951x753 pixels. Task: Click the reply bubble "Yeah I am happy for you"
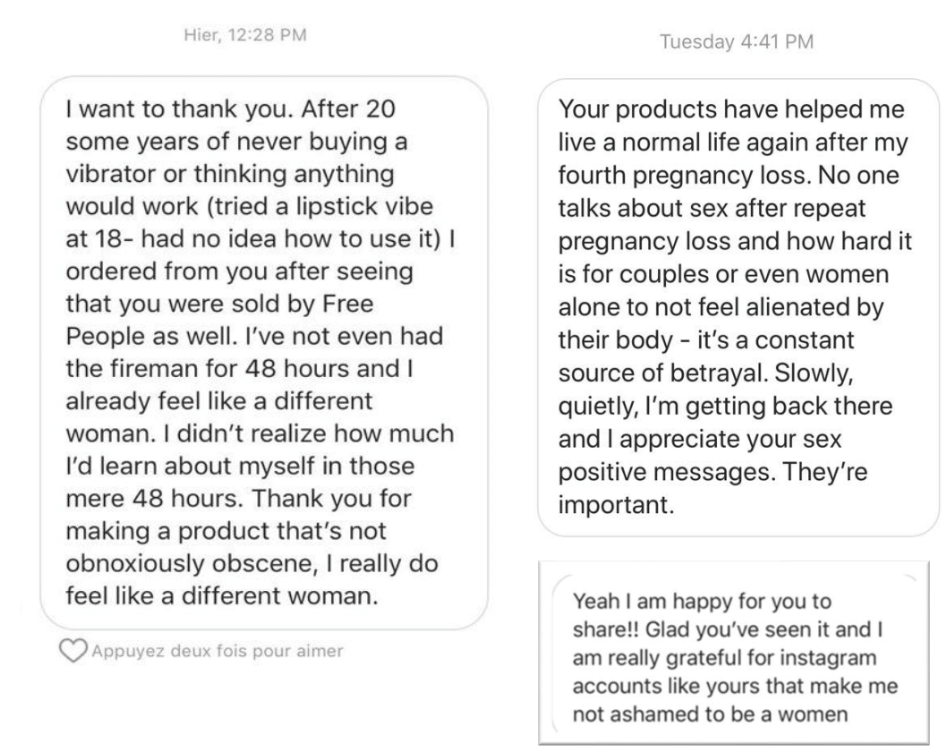tap(734, 654)
